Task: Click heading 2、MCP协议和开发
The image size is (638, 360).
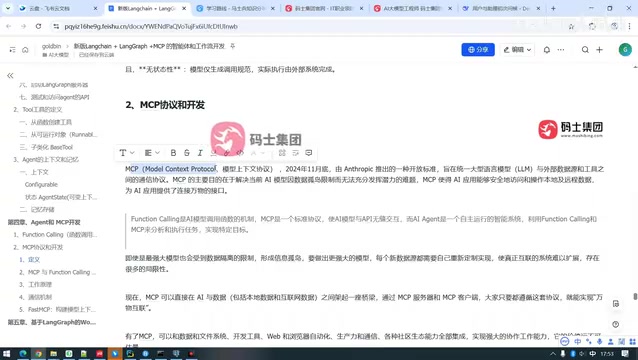Action: click(165, 105)
